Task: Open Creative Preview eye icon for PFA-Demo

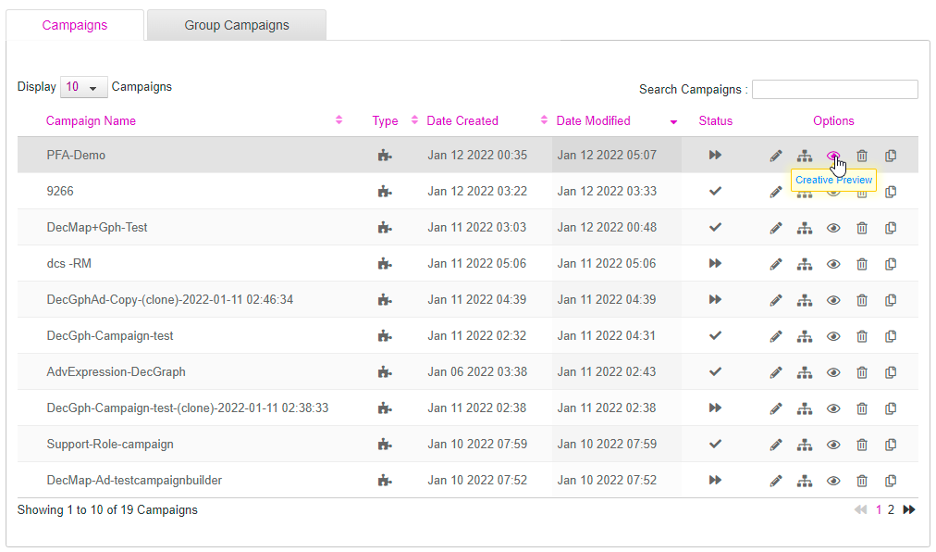Action: click(833, 156)
